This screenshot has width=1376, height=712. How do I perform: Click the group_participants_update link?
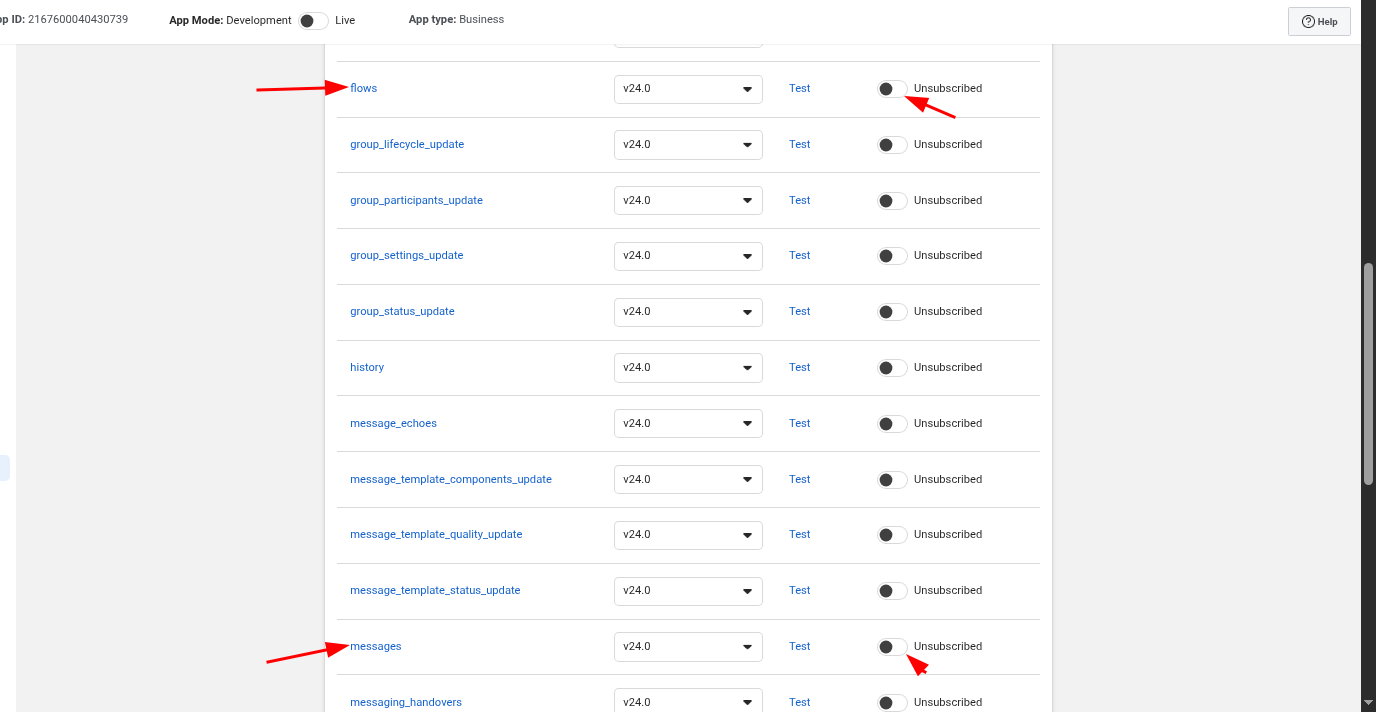click(416, 201)
